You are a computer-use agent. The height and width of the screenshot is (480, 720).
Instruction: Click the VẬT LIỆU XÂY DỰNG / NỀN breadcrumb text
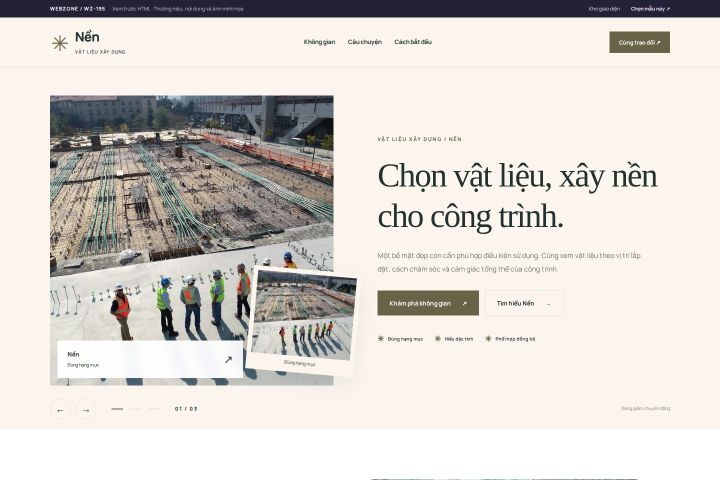coord(420,139)
